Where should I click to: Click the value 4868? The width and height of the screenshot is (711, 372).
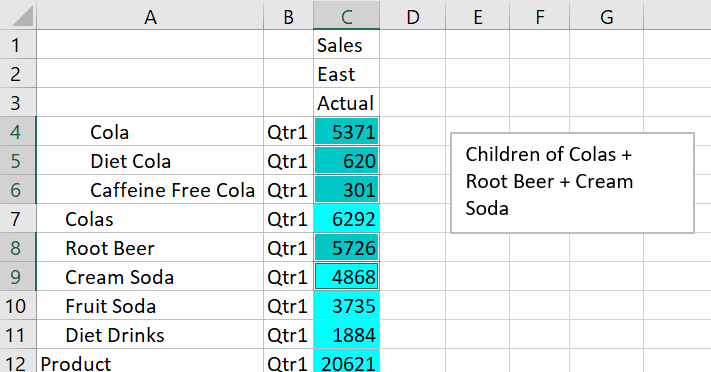[x=346, y=277]
